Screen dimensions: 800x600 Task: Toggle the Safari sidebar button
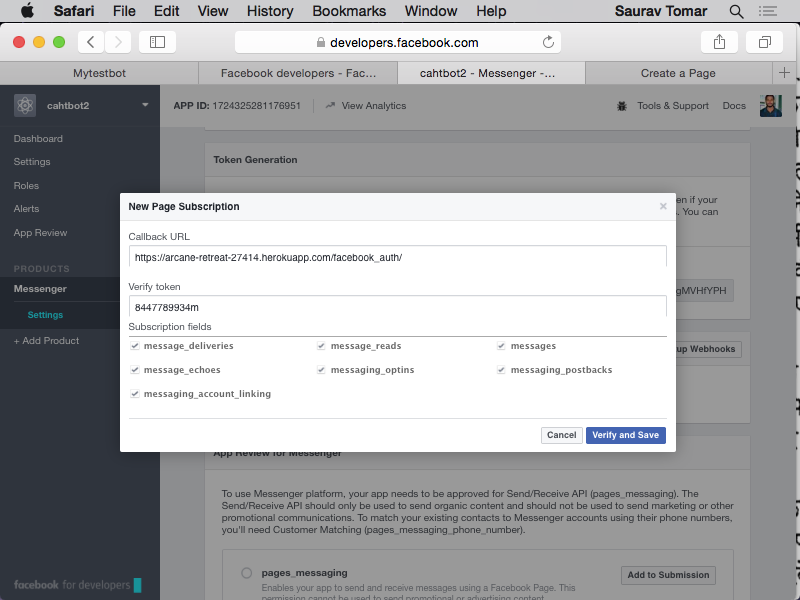[x=157, y=42]
